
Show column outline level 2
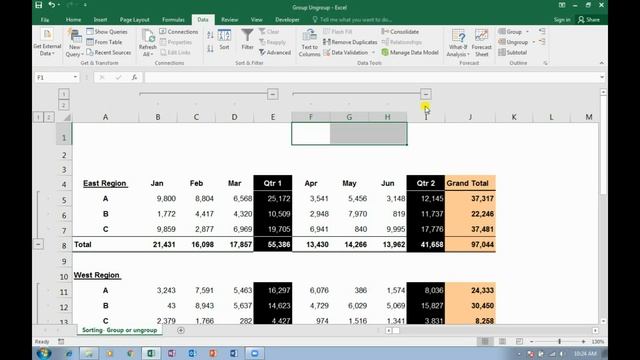[64, 105]
